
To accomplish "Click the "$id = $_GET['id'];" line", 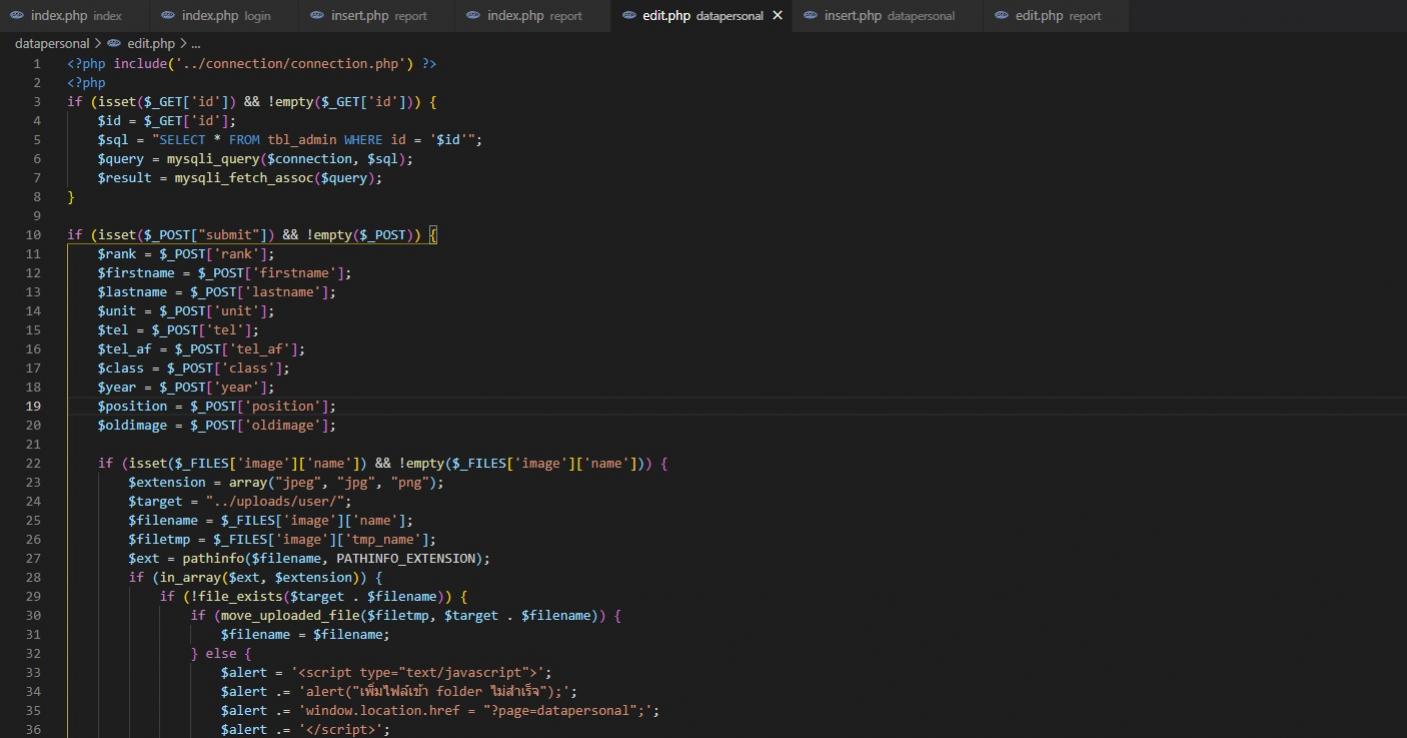I will coord(167,121).
